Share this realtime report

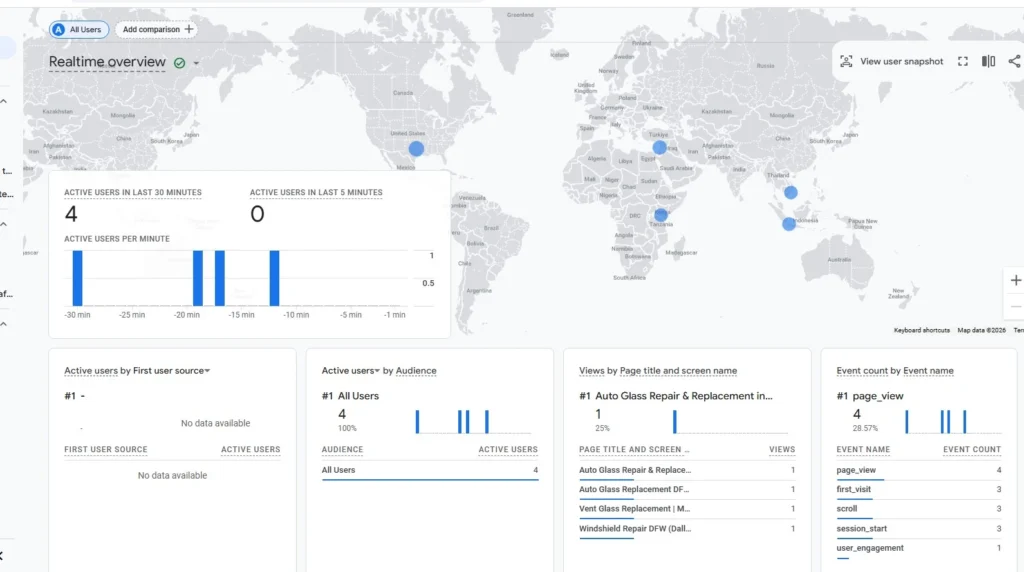coord(1014,61)
